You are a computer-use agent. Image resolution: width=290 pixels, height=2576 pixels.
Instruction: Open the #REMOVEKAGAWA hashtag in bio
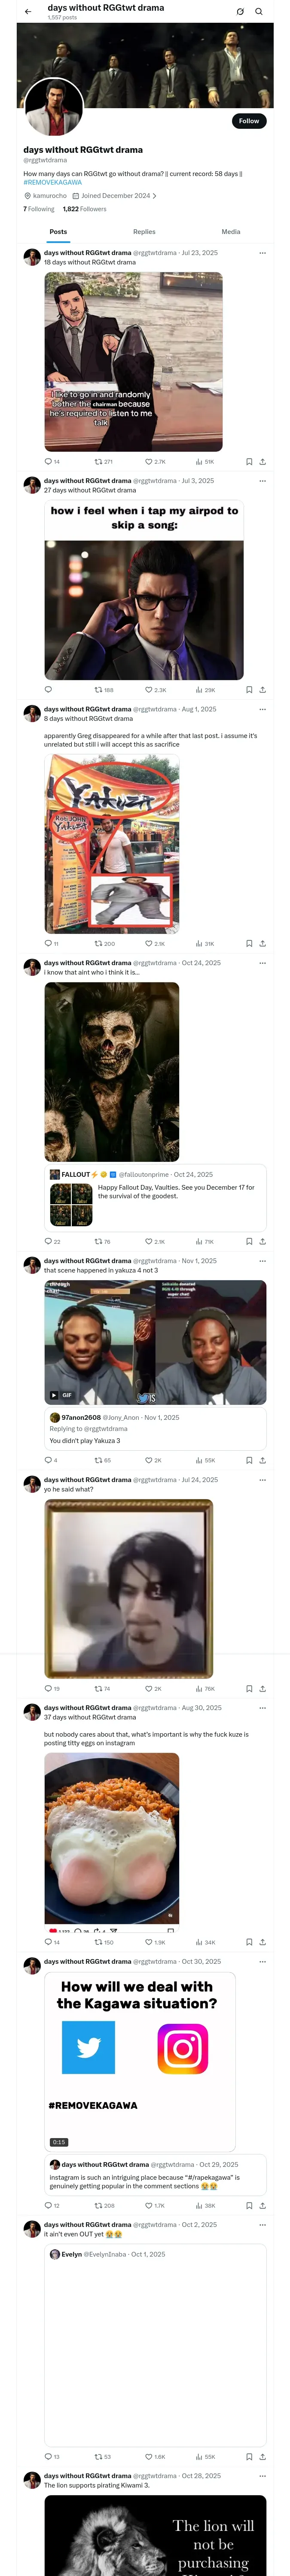[x=53, y=182]
